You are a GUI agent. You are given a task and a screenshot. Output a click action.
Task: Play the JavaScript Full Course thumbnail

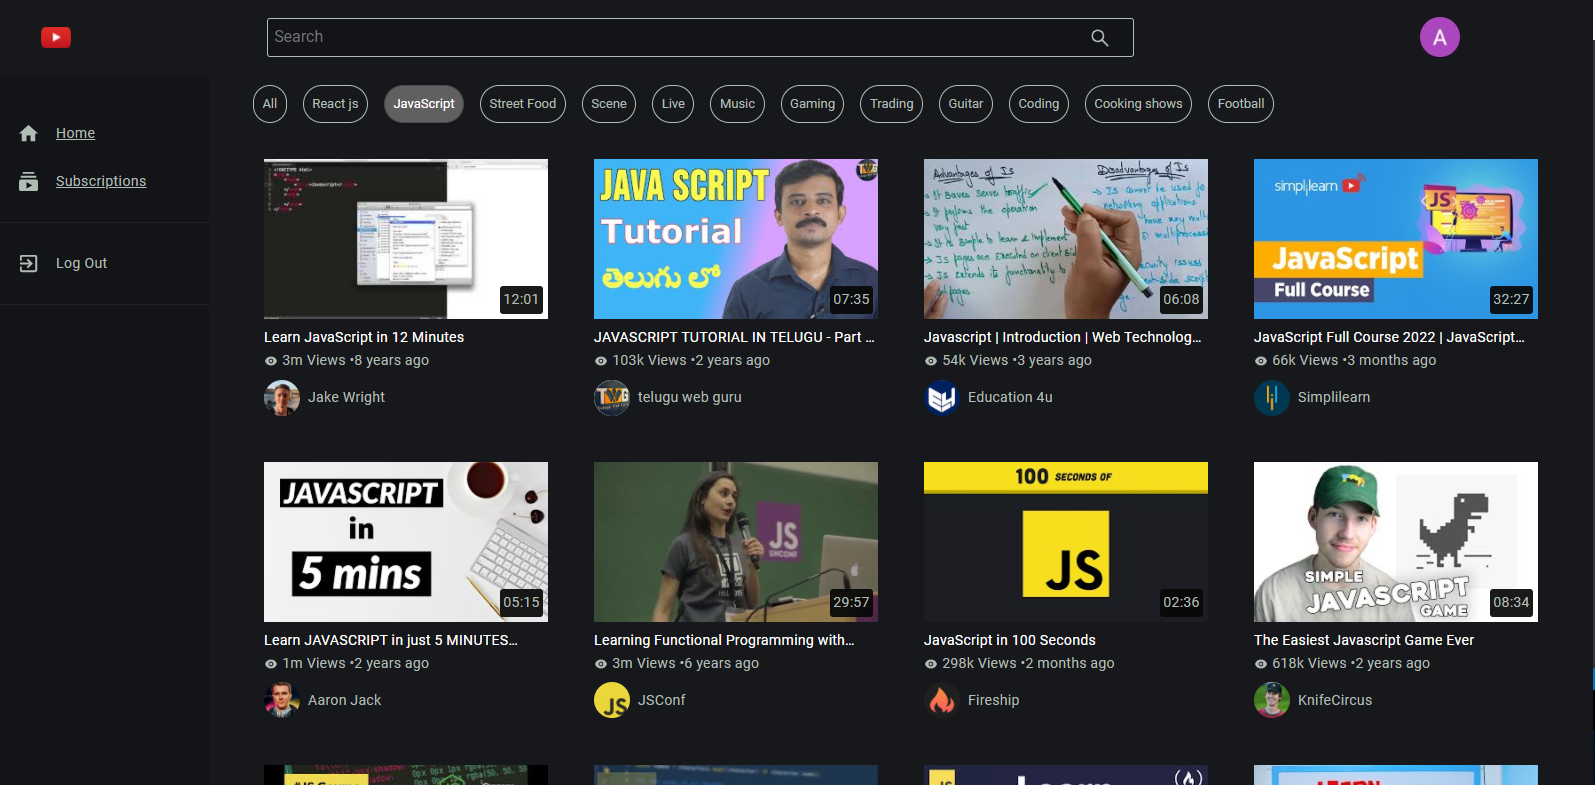tap(1396, 239)
